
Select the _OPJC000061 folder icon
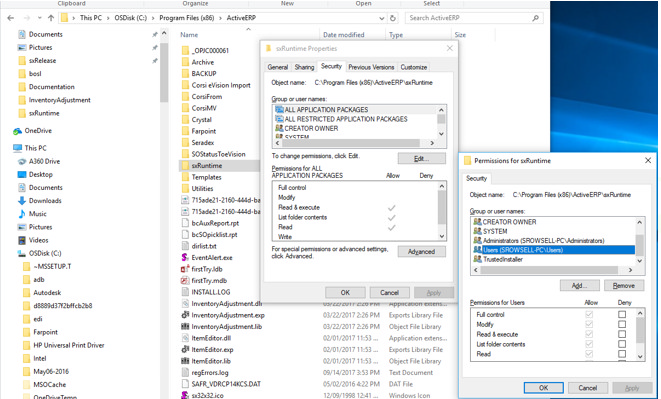(x=185, y=51)
